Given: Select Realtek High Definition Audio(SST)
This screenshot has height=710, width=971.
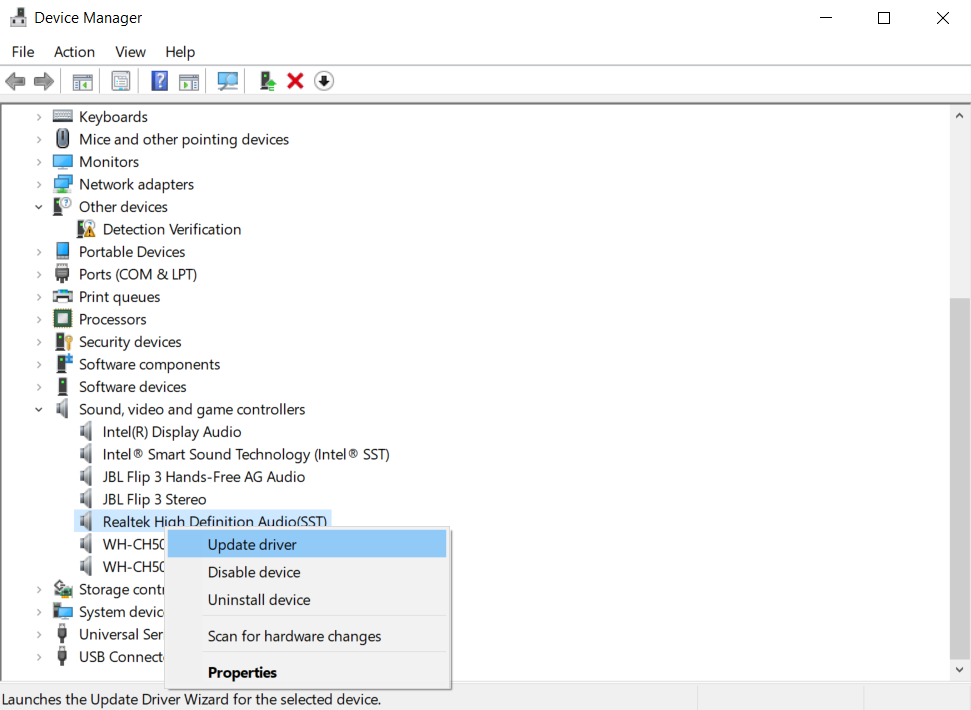Looking at the screenshot, I should (x=214, y=520).
